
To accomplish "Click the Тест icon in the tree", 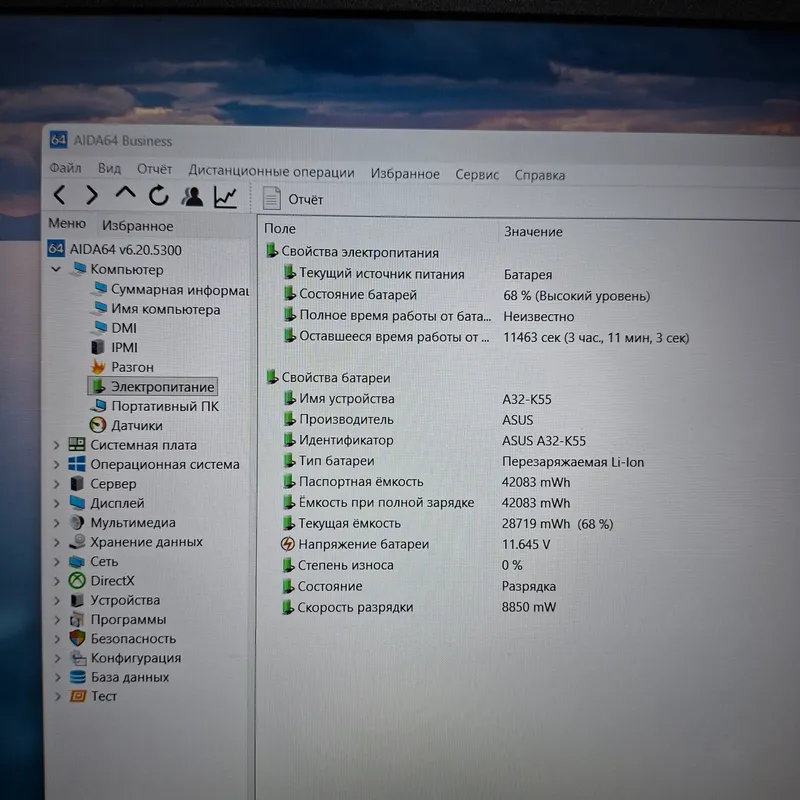I will point(78,696).
